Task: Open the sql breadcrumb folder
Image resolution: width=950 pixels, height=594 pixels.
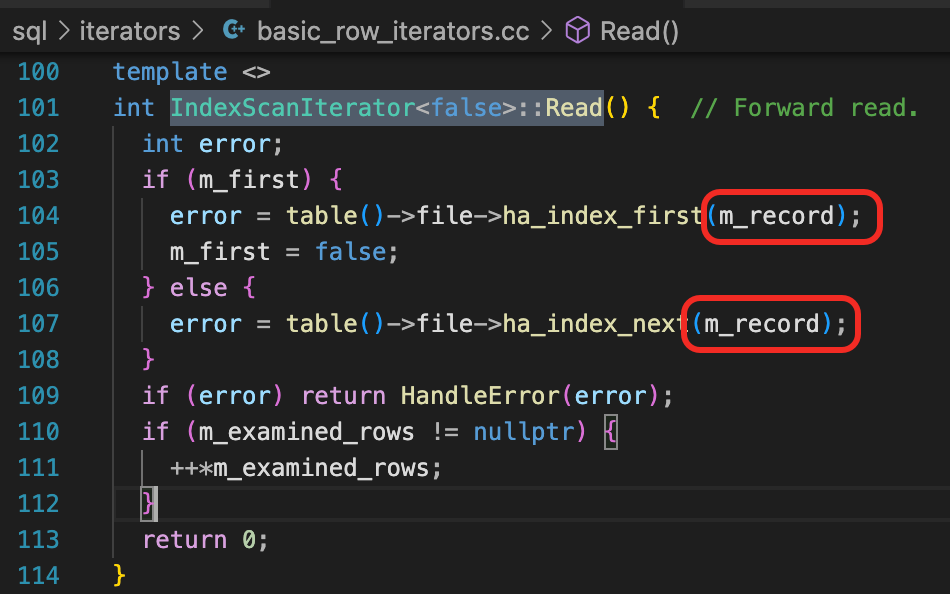Action: [32, 31]
